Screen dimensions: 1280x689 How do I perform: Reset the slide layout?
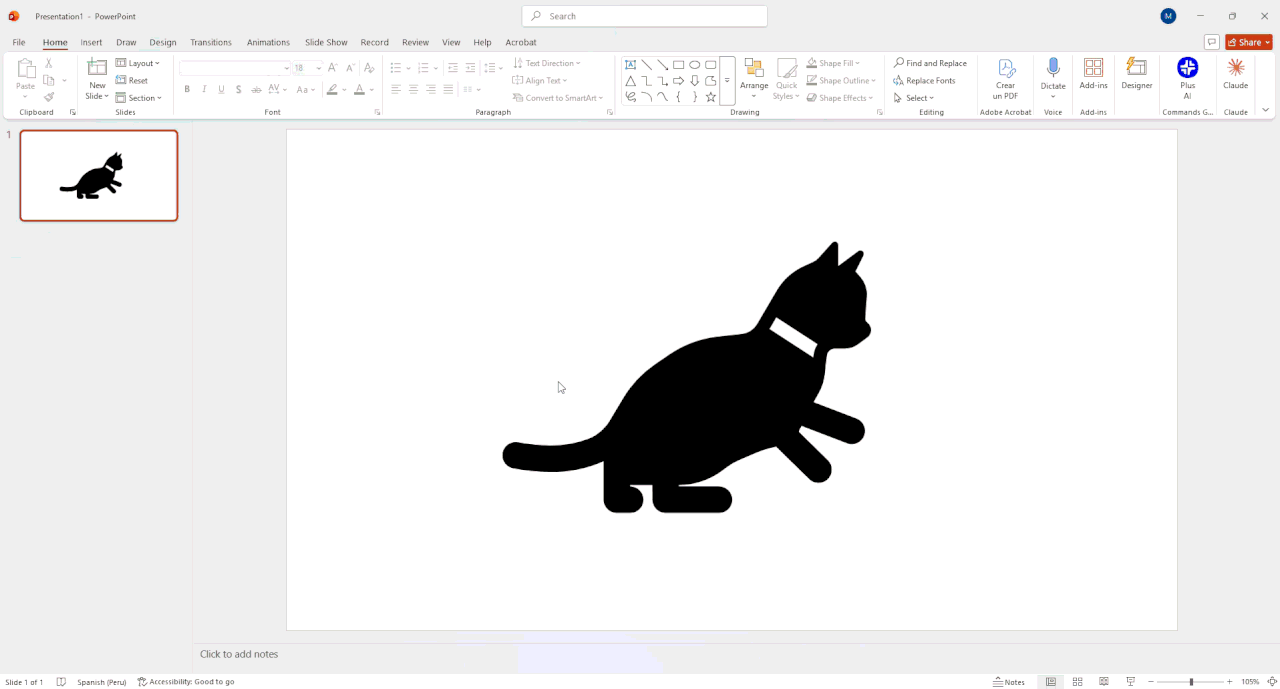(x=132, y=80)
